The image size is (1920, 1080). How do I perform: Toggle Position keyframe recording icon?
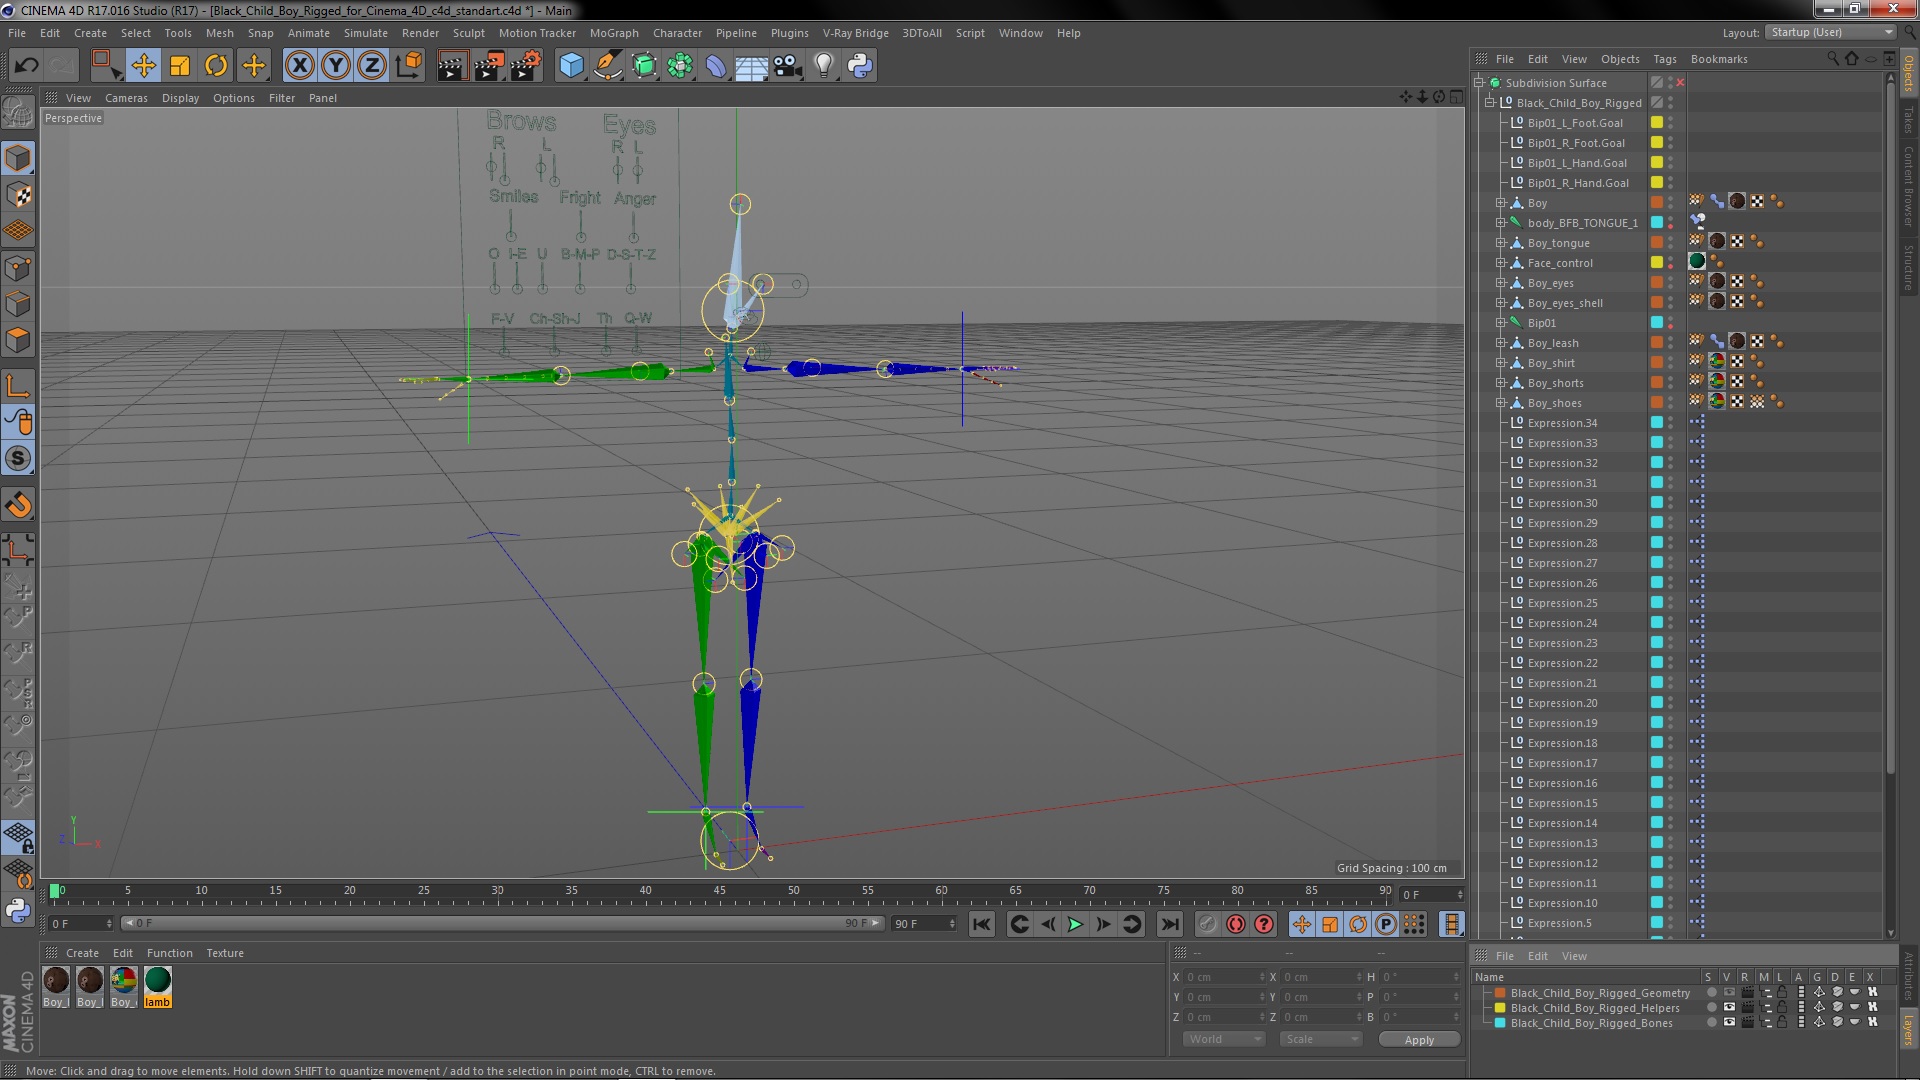pyautogui.click(x=1301, y=924)
